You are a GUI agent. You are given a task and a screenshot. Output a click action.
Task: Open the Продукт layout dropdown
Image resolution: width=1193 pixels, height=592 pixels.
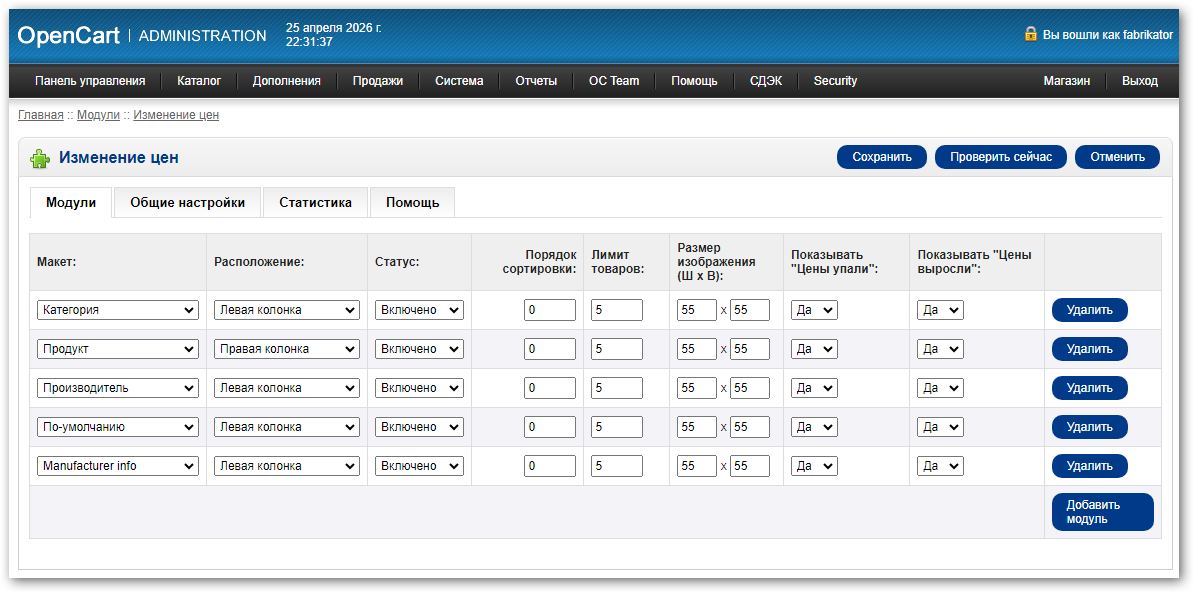[118, 349]
